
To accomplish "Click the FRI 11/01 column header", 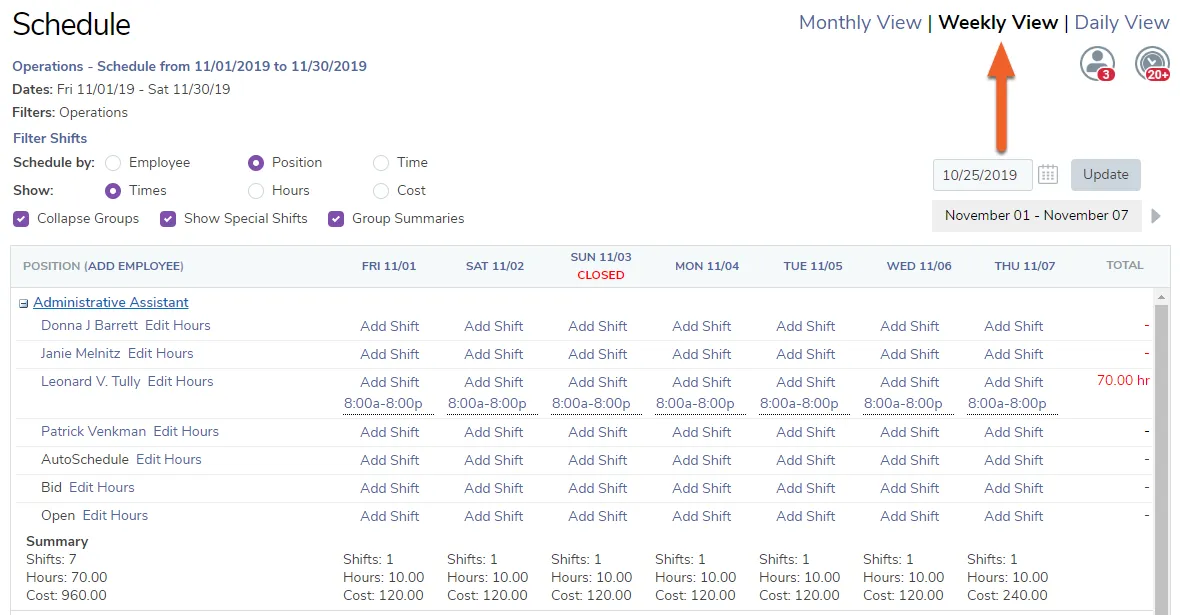I will [x=388, y=266].
